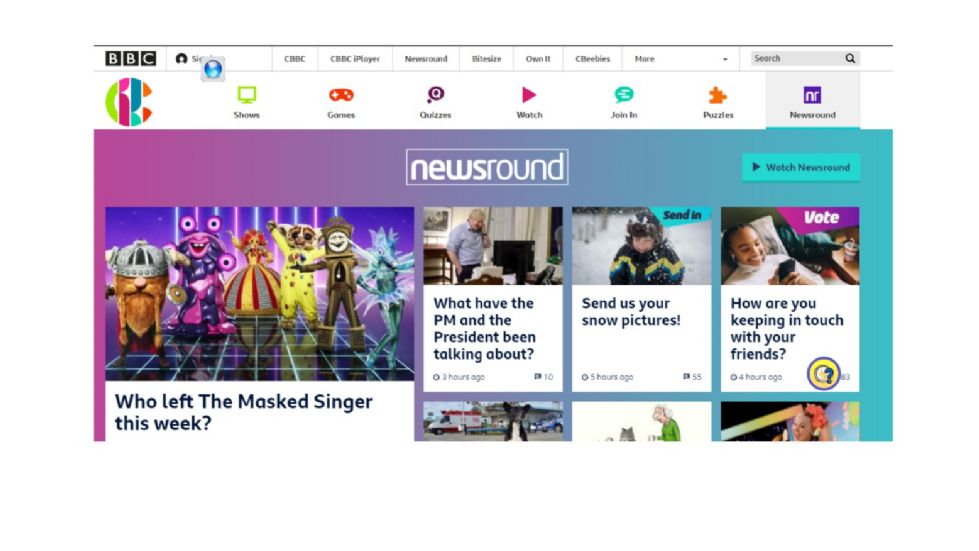The image size is (979, 551).
Task: Select the Quizzes icon
Action: [435, 95]
